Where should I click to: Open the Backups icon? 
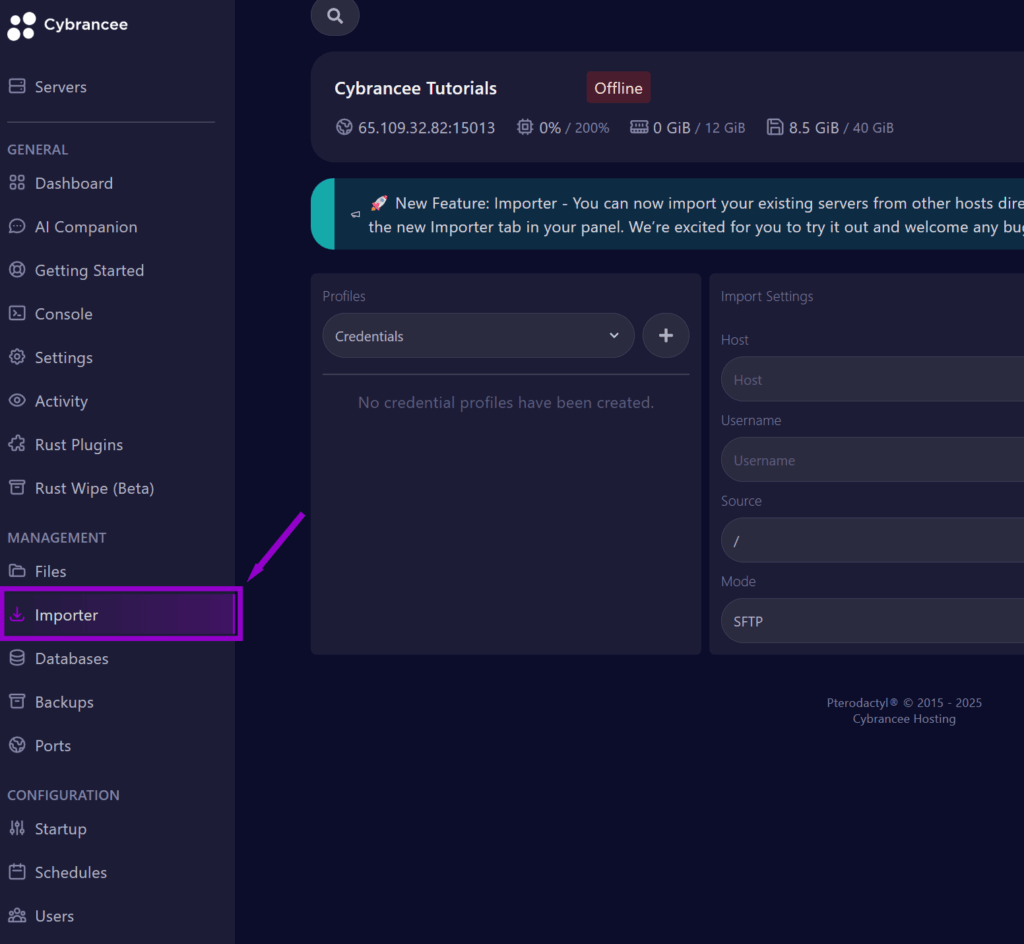(17, 701)
